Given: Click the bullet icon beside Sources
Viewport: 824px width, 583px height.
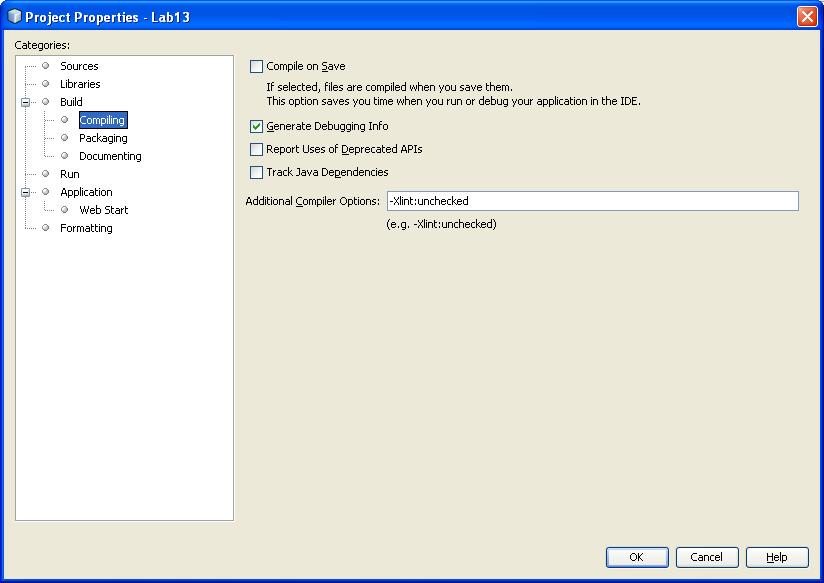Looking at the screenshot, I should tap(46, 66).
